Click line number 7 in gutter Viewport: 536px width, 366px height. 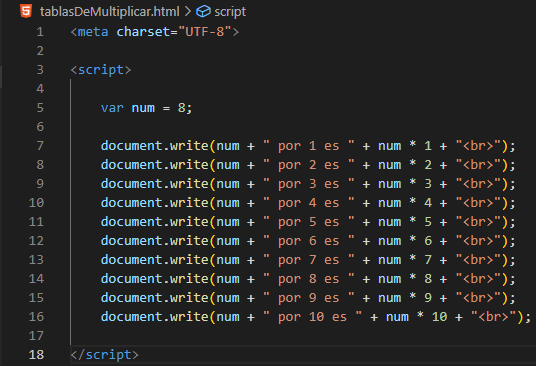coord(40,146)
